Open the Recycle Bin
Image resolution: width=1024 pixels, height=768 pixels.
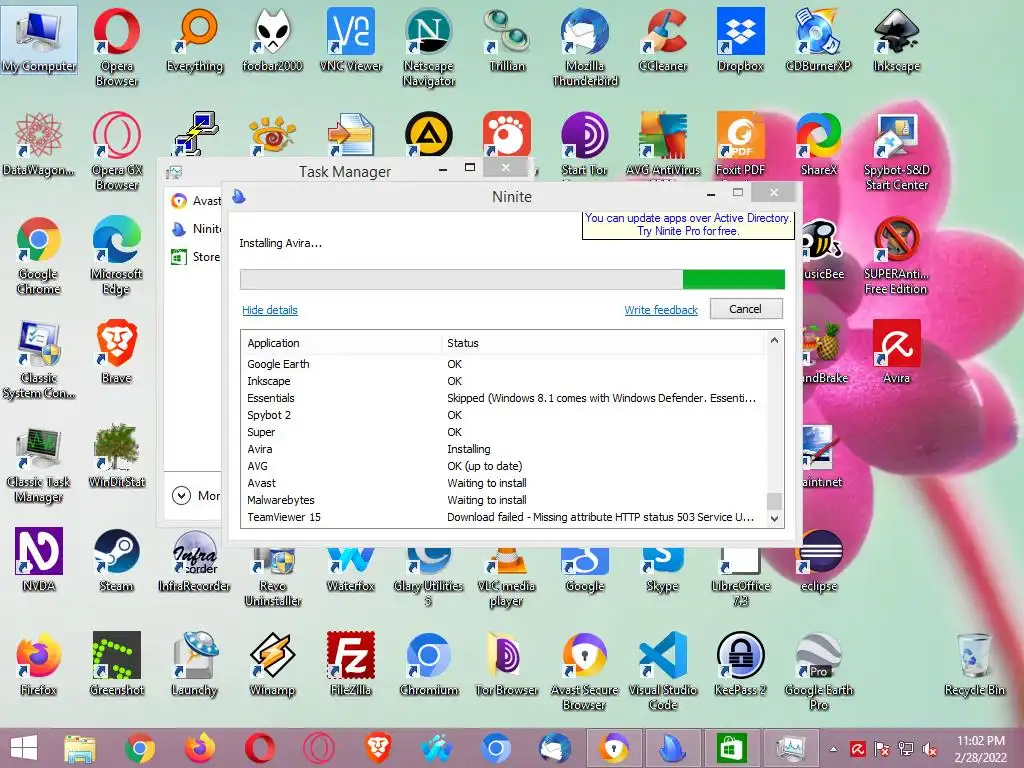point(974,664)
